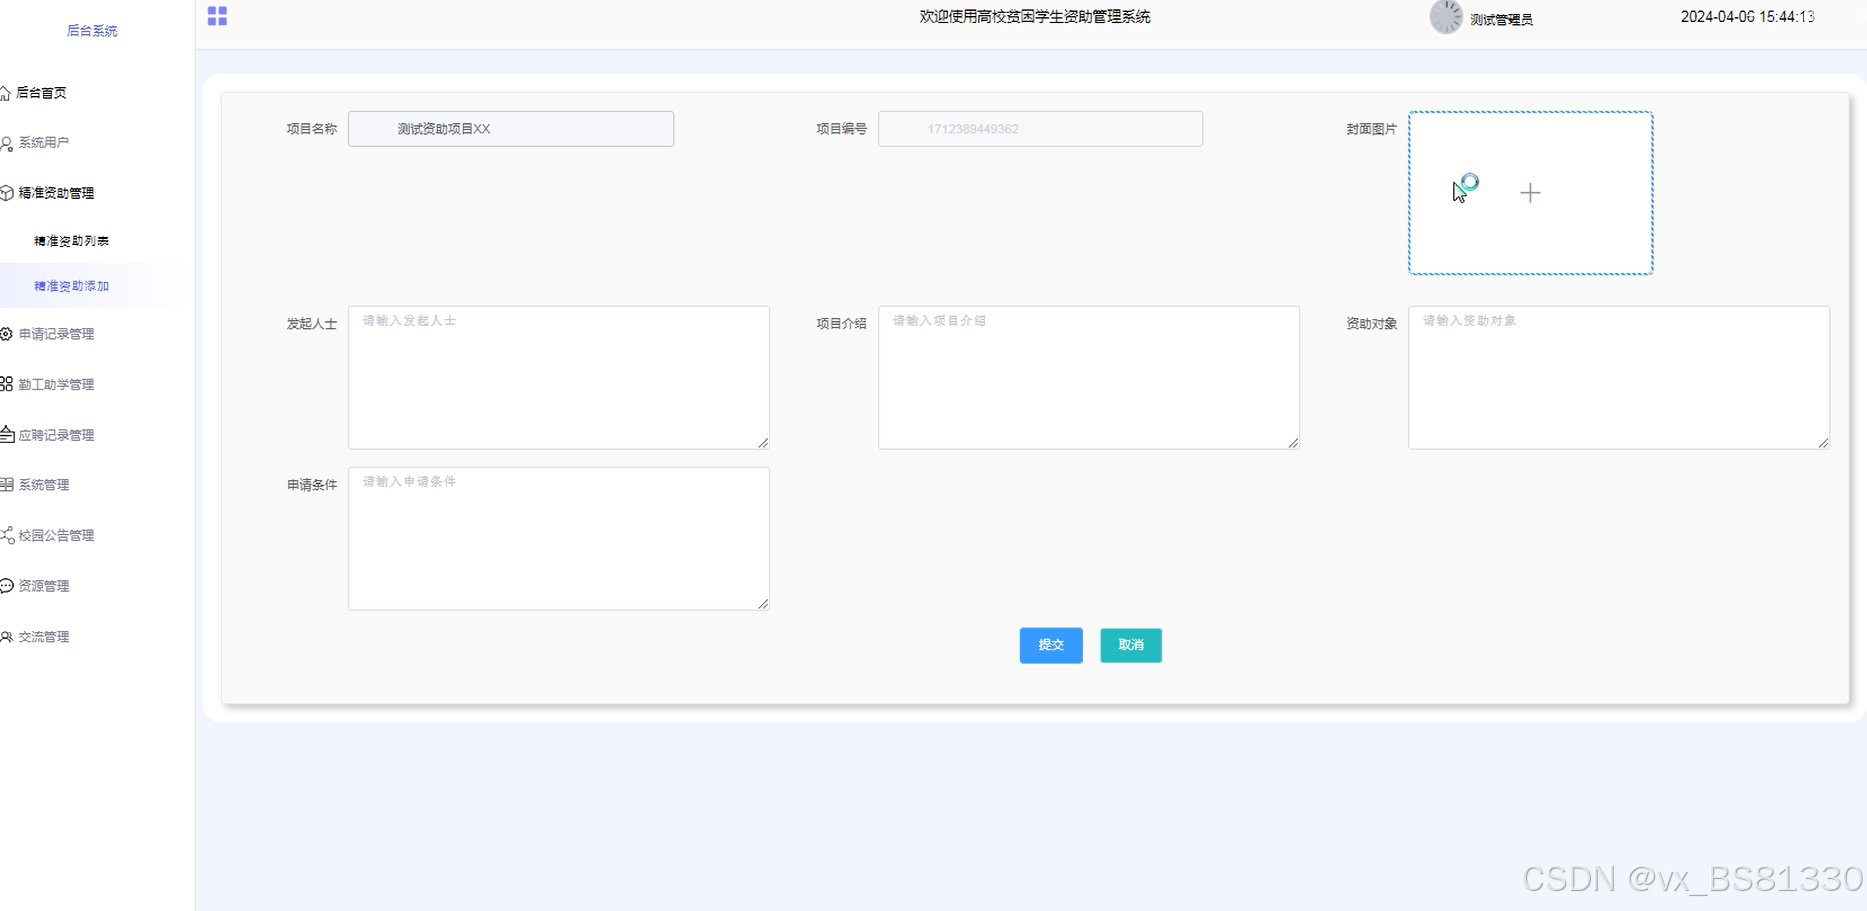
Task: Click the plus icon to upload cover image
Action: click(x=1530, y=193)
